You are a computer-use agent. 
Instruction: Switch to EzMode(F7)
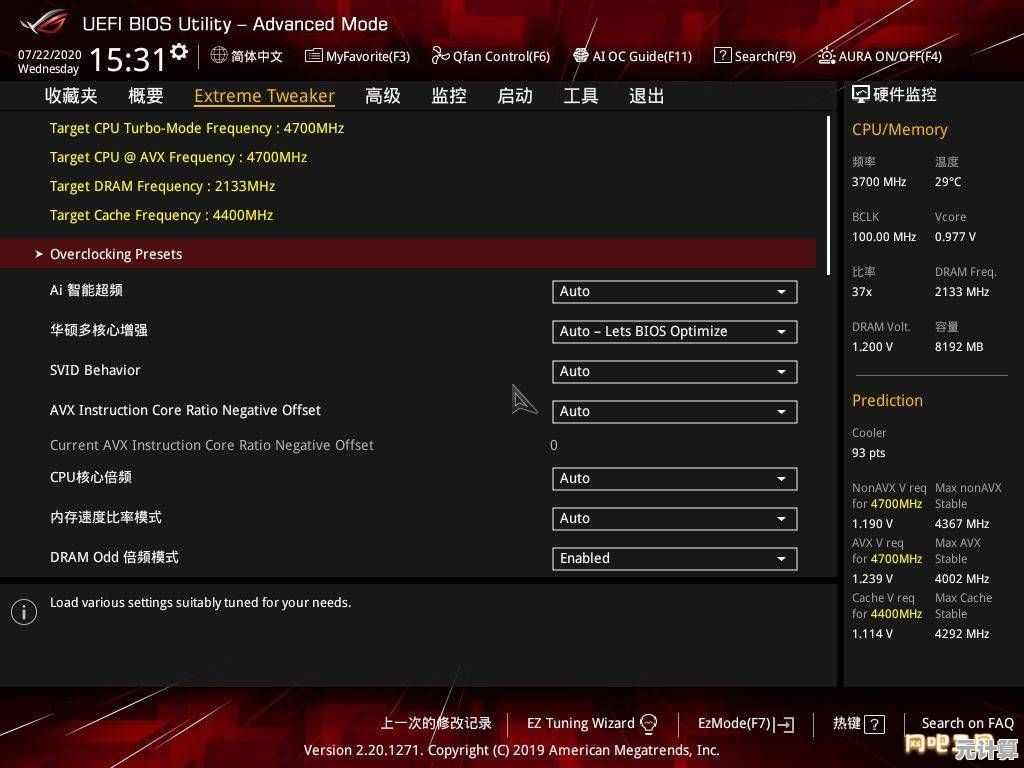click(x=745, y=723)
